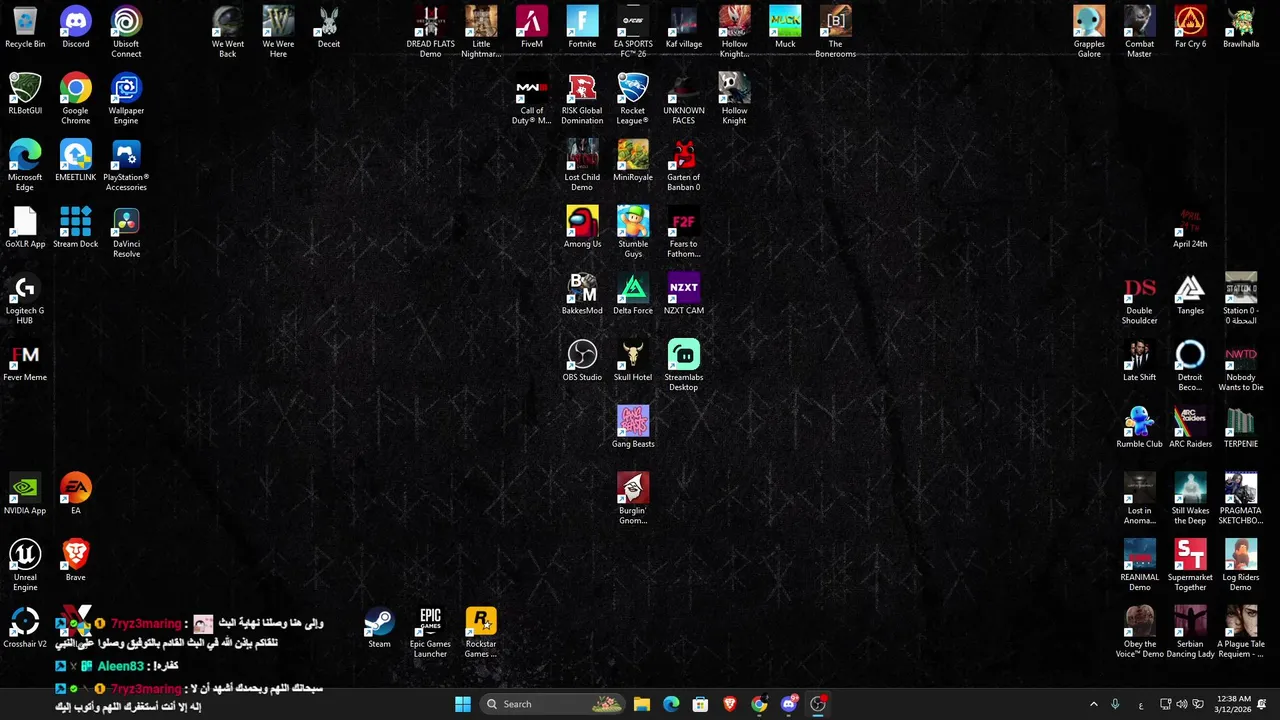Open the NVIDIA App shortcut

point(25,494)
